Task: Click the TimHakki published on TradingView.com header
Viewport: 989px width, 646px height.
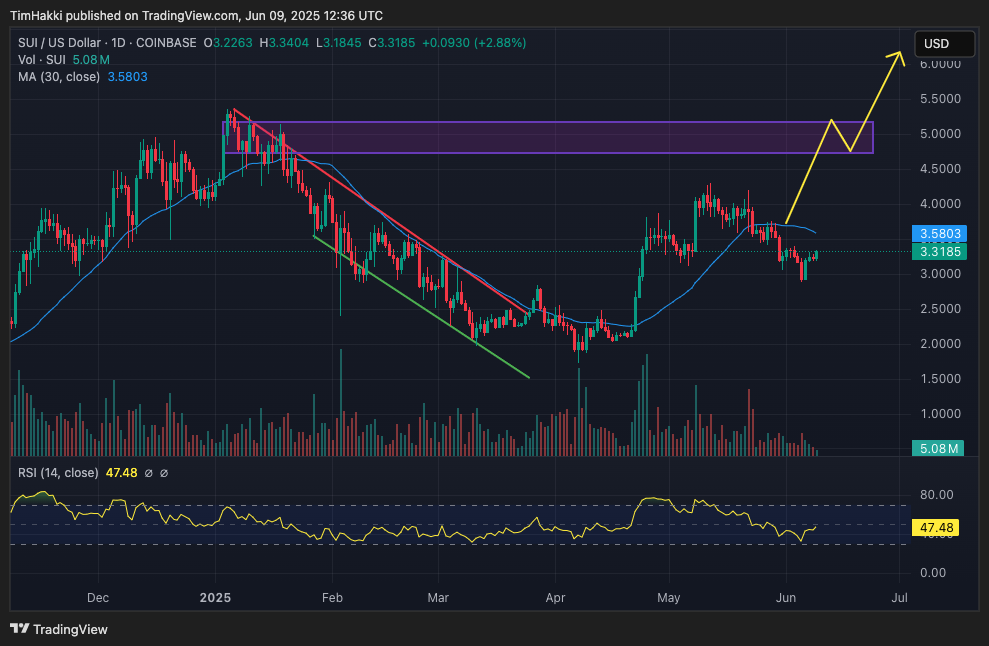Action: click(196, 15)
